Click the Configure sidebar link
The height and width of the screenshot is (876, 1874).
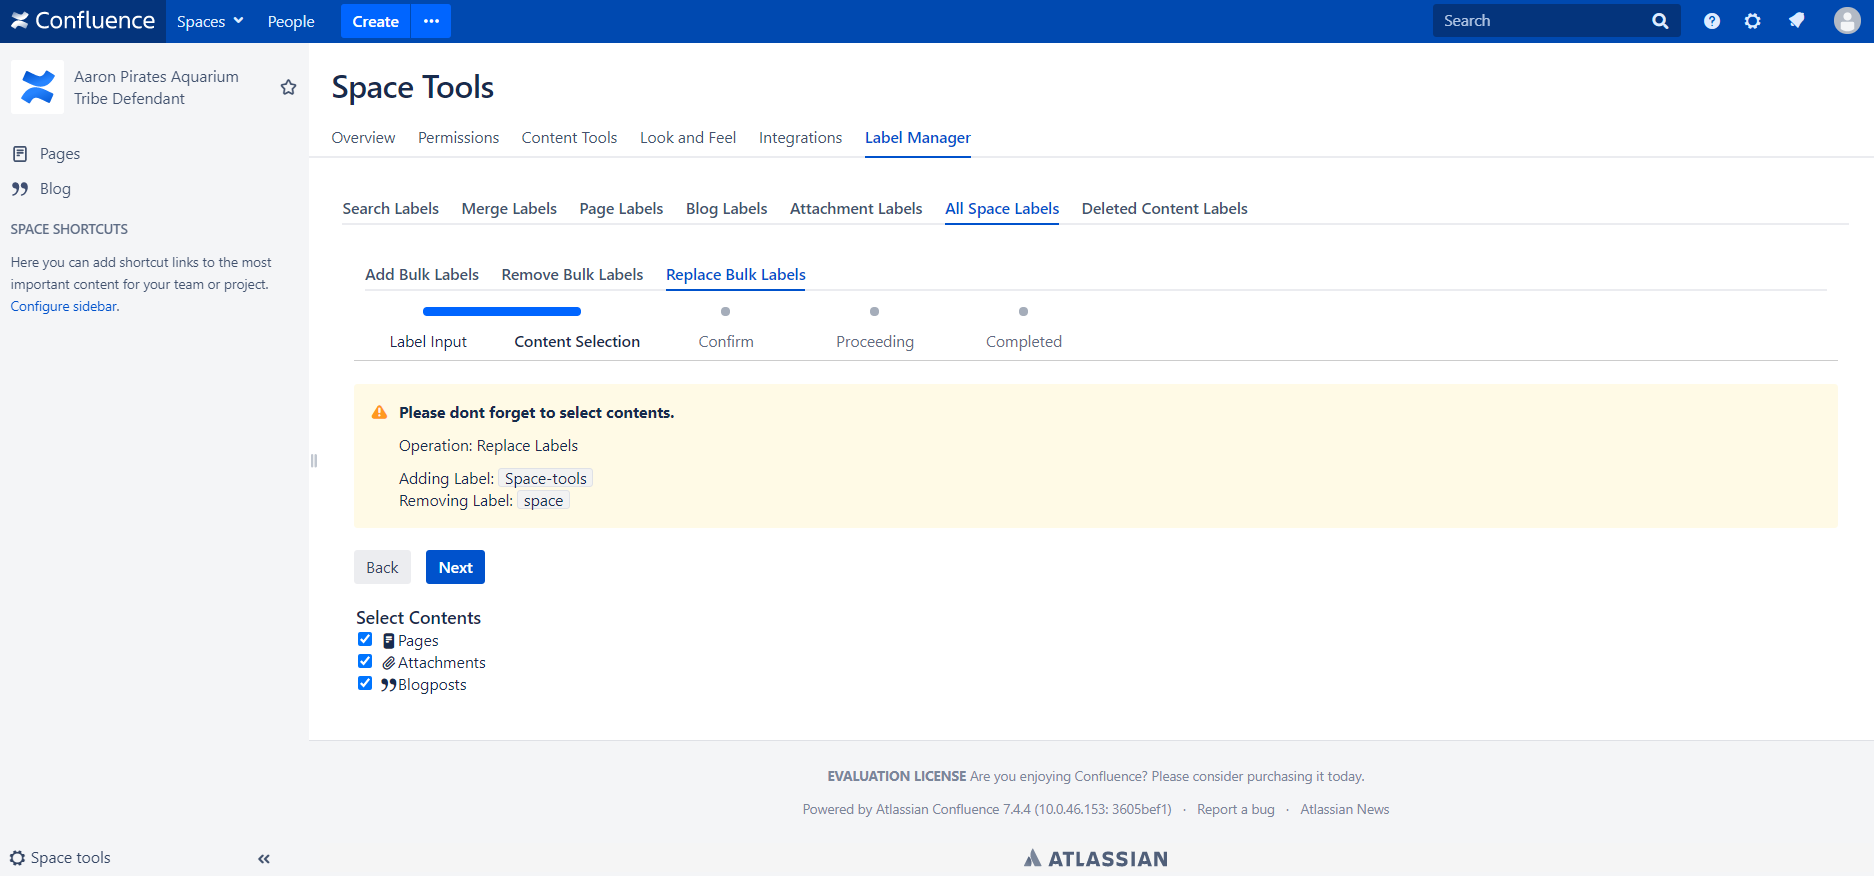point(65,307)
